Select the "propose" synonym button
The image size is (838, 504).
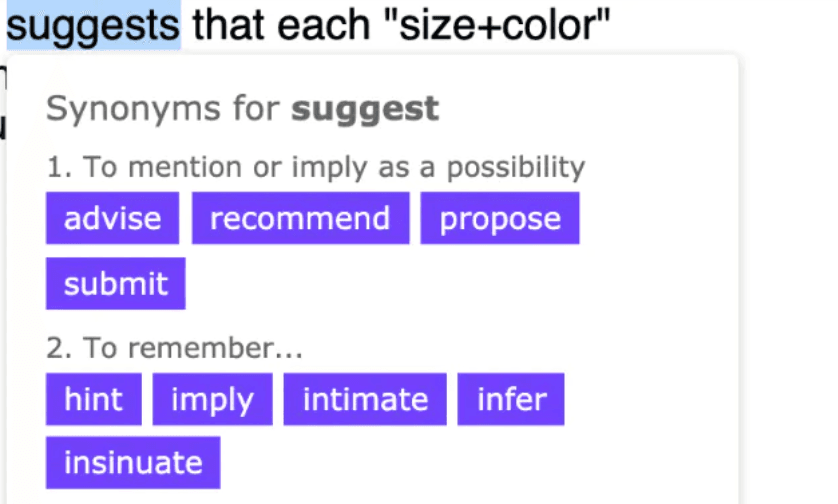click(x=500, y=219)
